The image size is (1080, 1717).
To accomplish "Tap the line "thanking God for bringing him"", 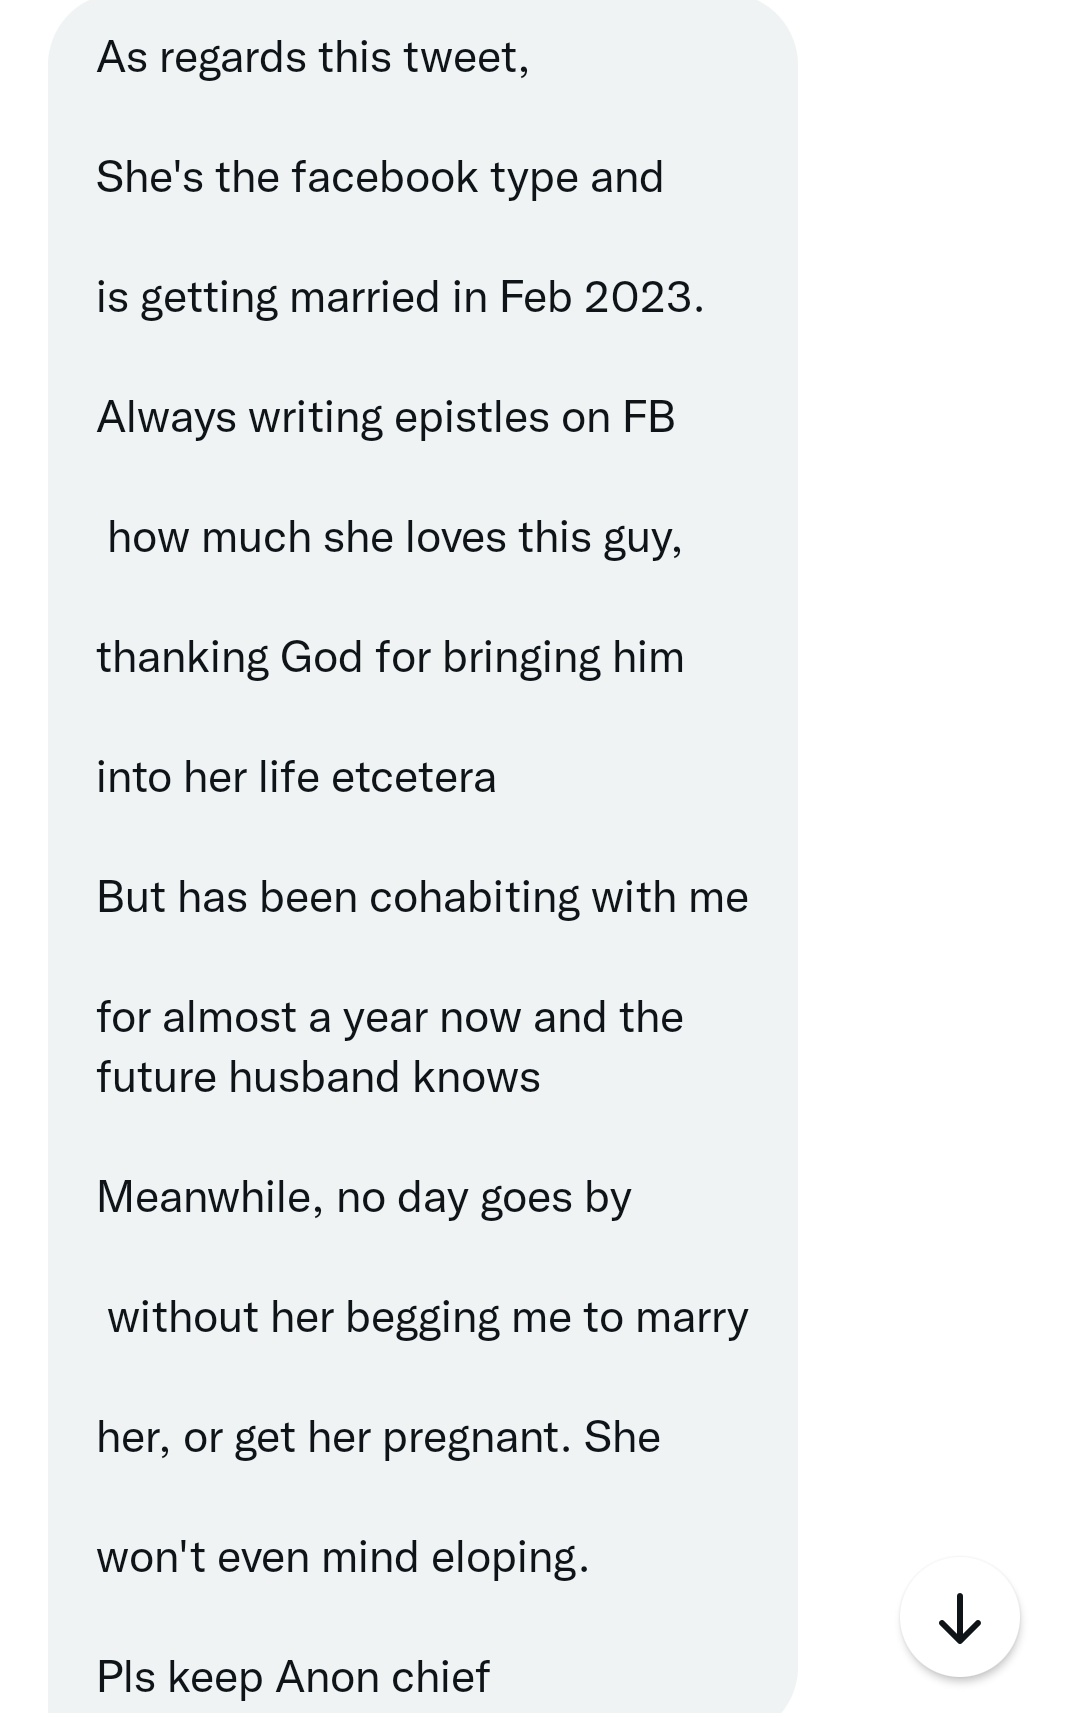I will point(390,658).
